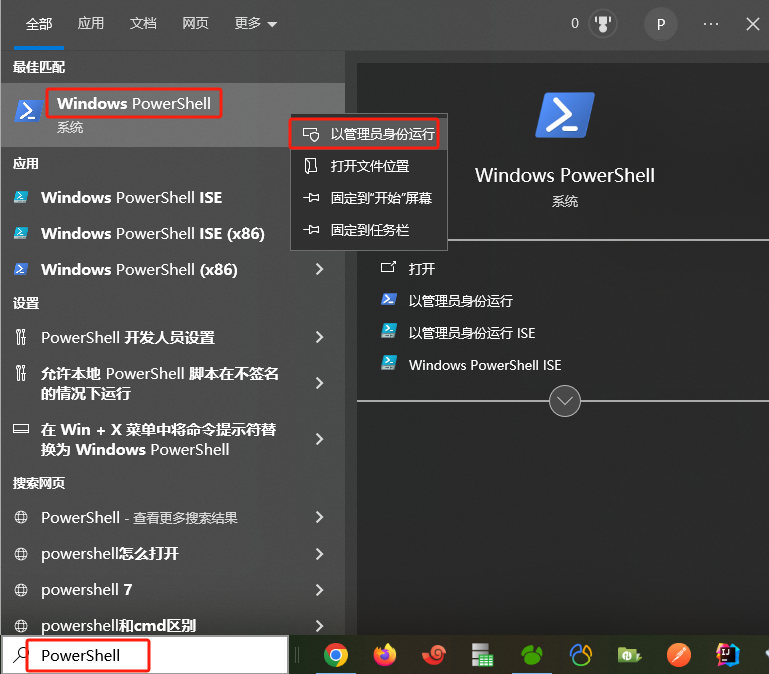
Task: Click the Windows PowerShell (x86) result icon
Action: pos(21,269)
